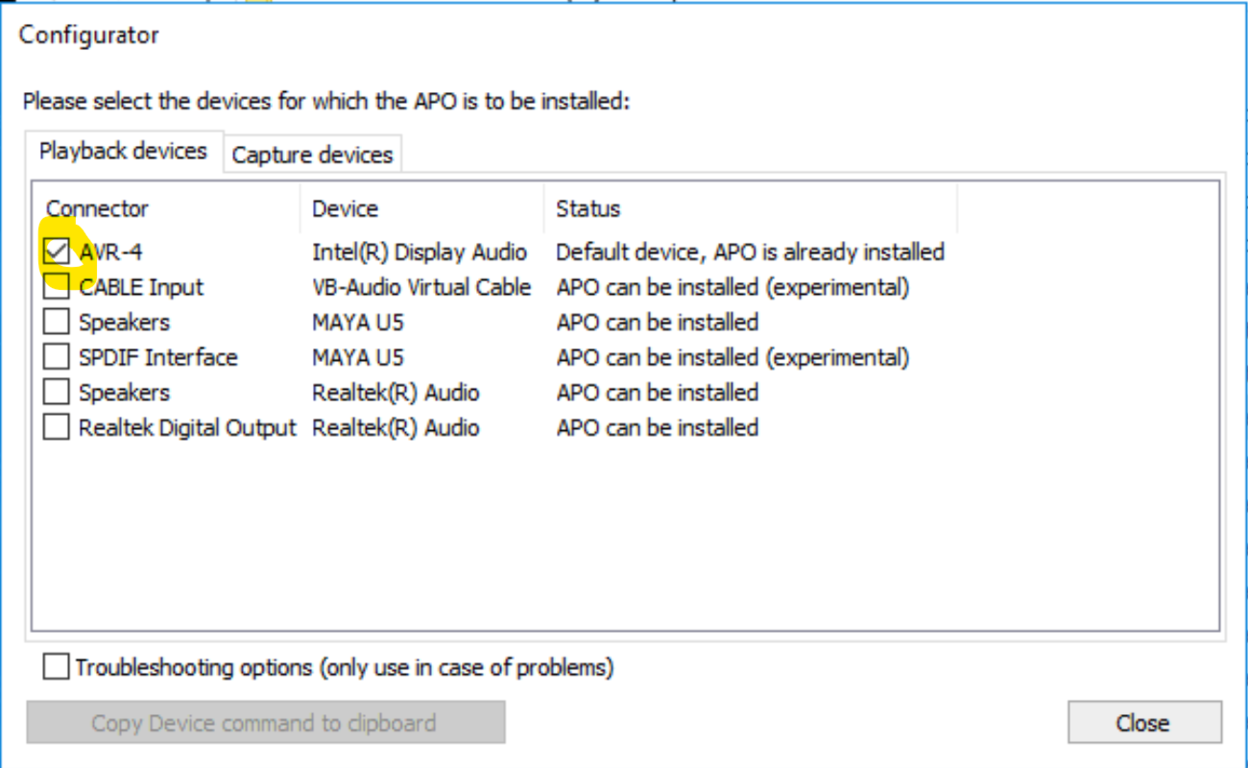The image size is (1248, 768).
Task: Click the SPDIF Interface connector name
Action: [x=158, y=357]
